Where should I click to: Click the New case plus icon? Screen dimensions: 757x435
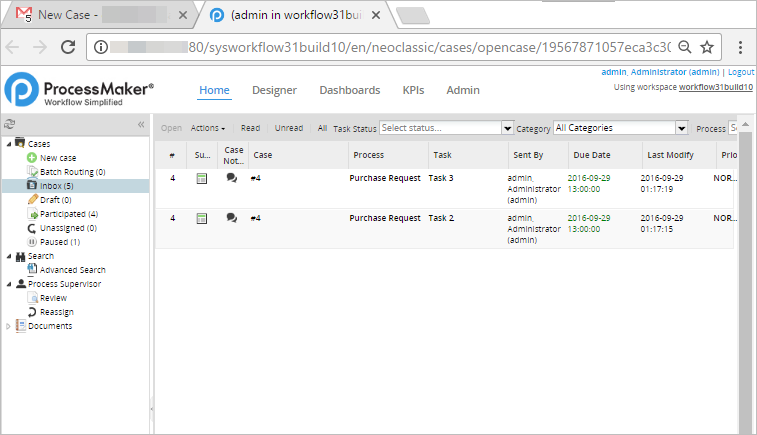tap(32, 158)
